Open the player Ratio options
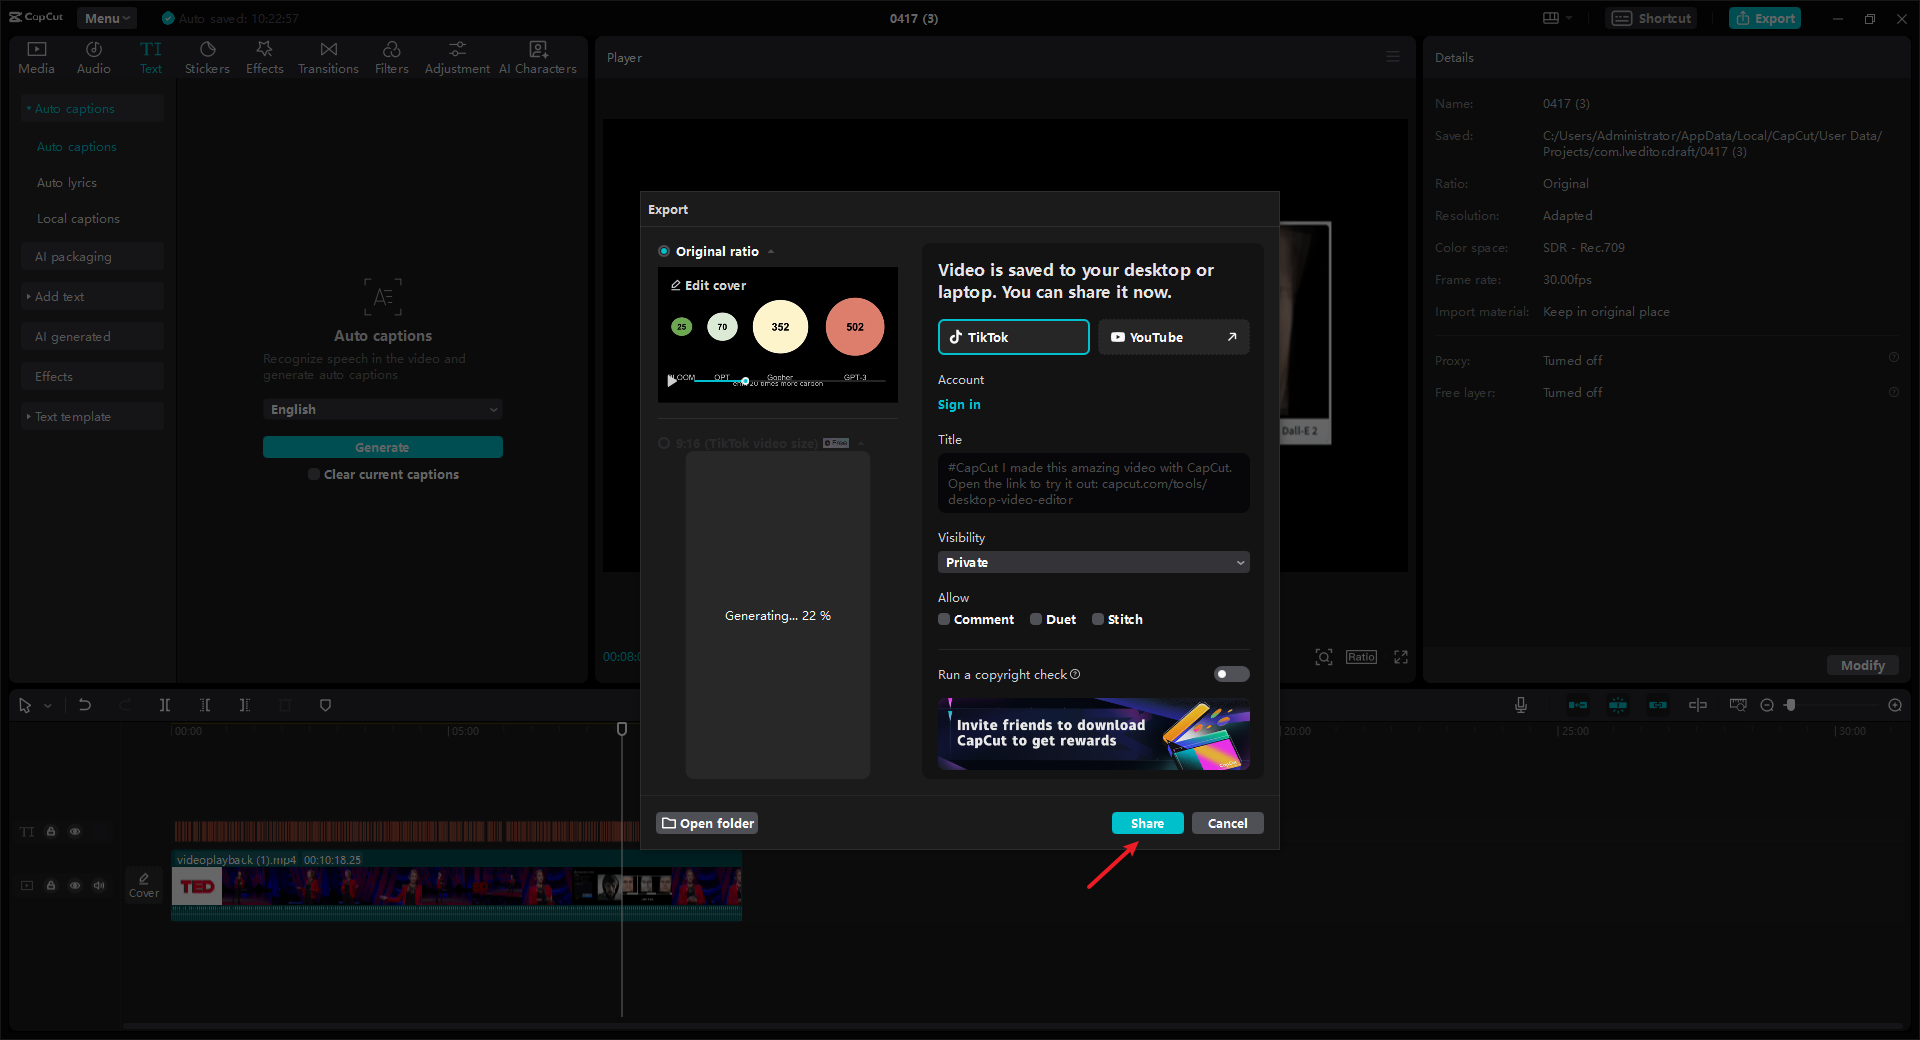This screenshot has width=1920, height=1040. (x=1361, y=657)
